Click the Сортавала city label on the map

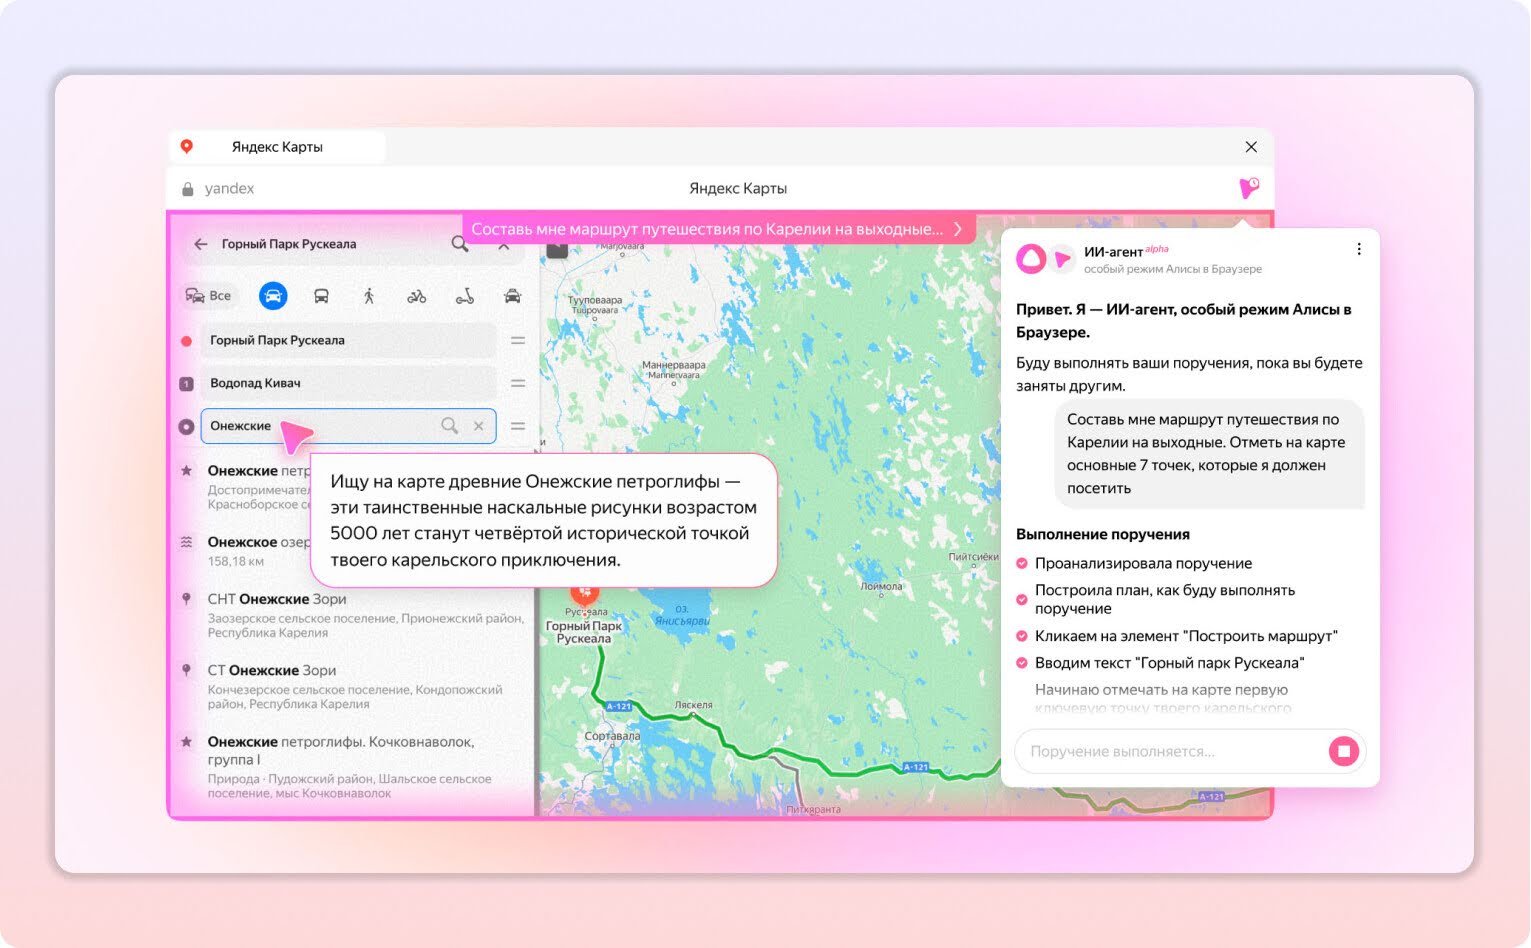click(612, 736)
